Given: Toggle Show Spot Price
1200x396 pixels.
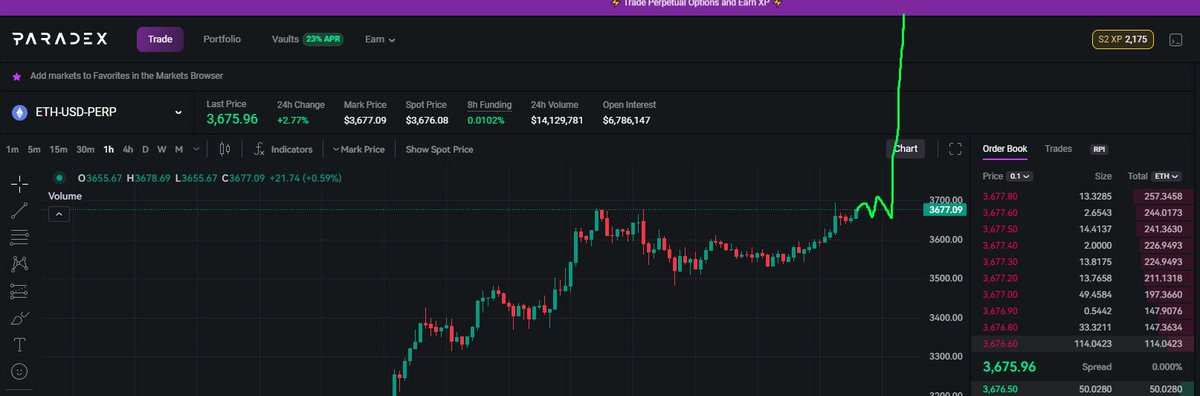Looking at the screenshot, I should (x=439, y=149).
